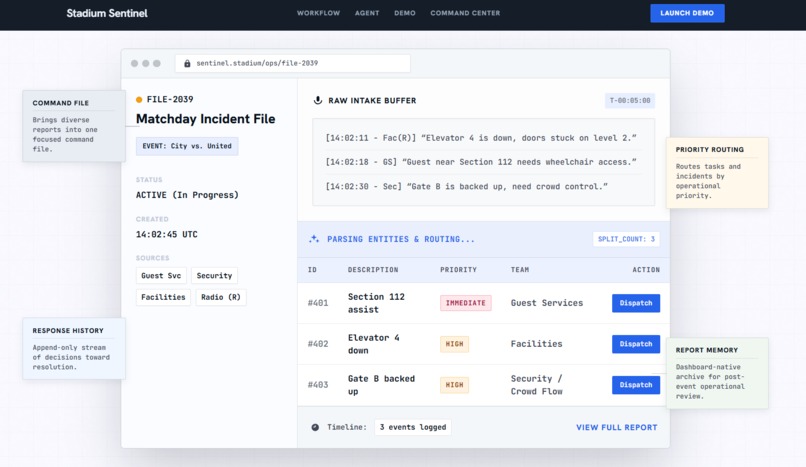Select the Guest Svc source tag
Image resolution: width=806 pixels, height=467 pixels.
[x=161, y=275]
